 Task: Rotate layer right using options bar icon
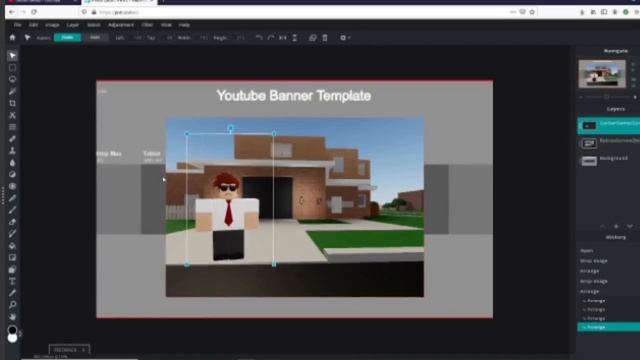[271, 38]
